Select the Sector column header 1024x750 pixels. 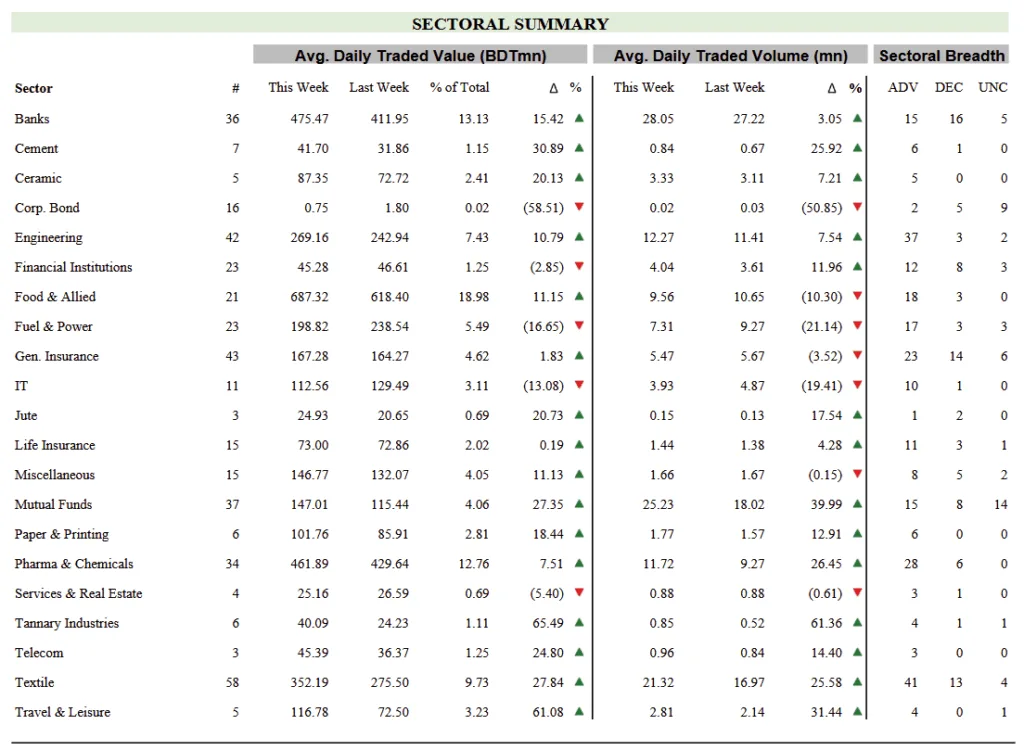click(x=34, y=88)
